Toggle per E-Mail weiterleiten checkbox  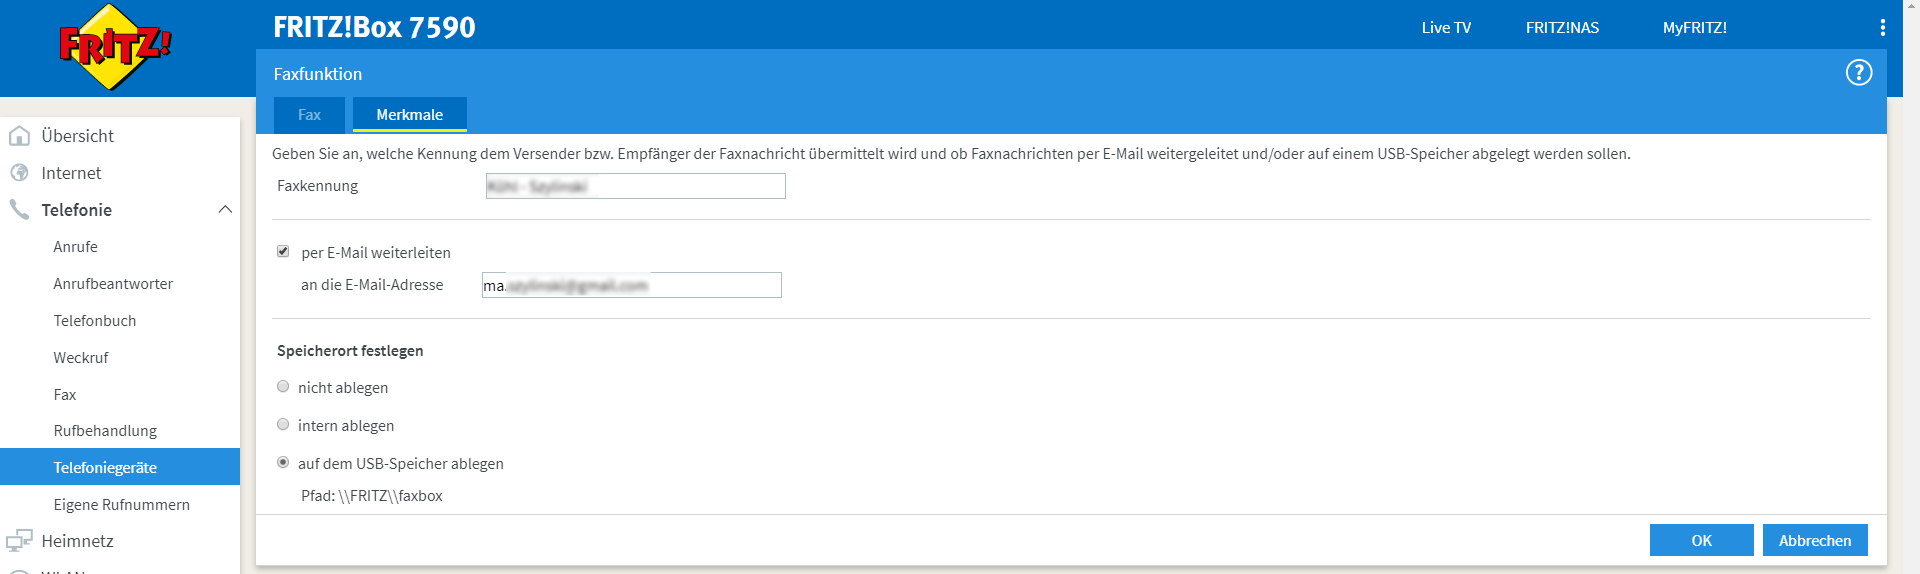pos(283,252)
